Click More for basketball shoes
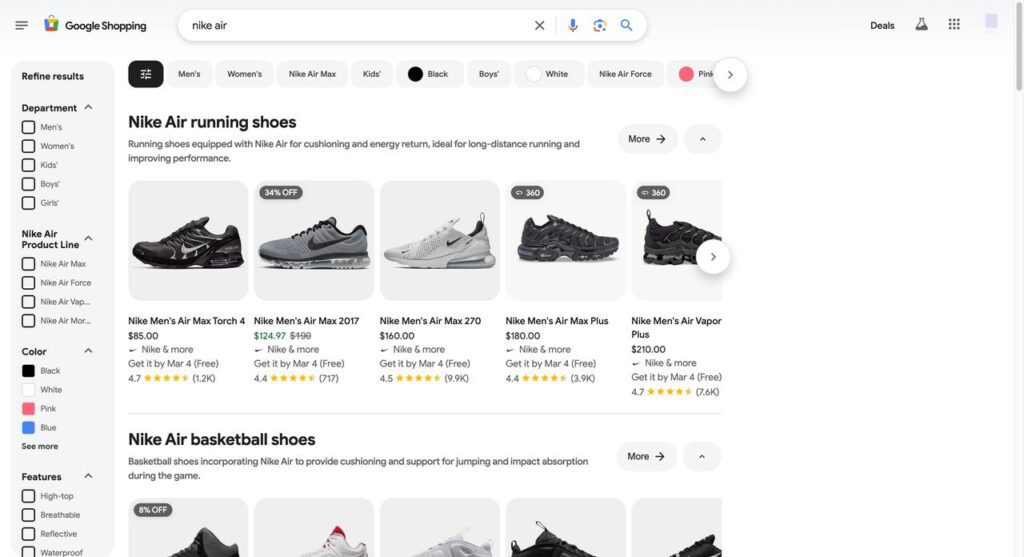1024x557 pixels. click(646, 456)
